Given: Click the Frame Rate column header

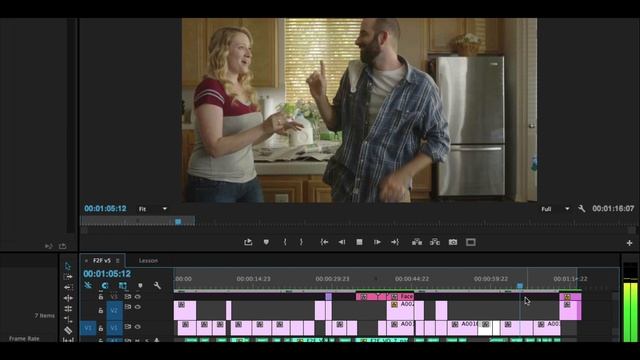Looking at the screenshot, I should point(24,338).
